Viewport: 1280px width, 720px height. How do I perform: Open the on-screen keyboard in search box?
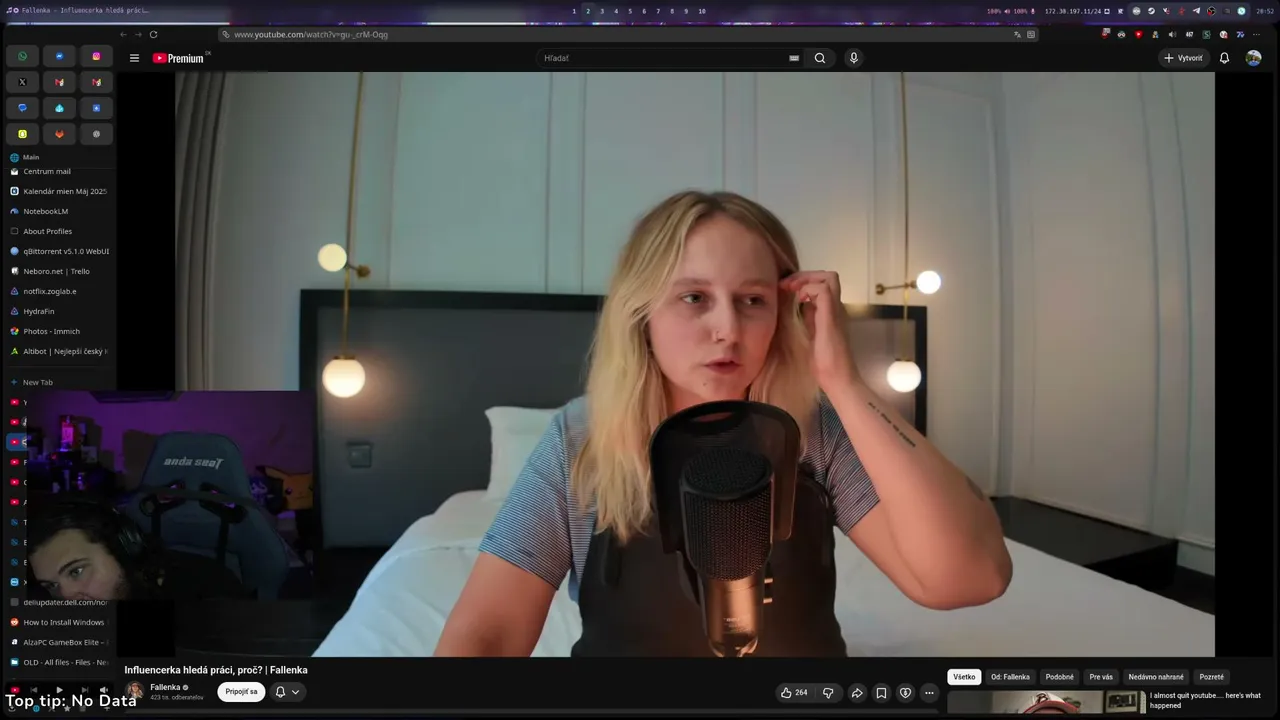794,58
